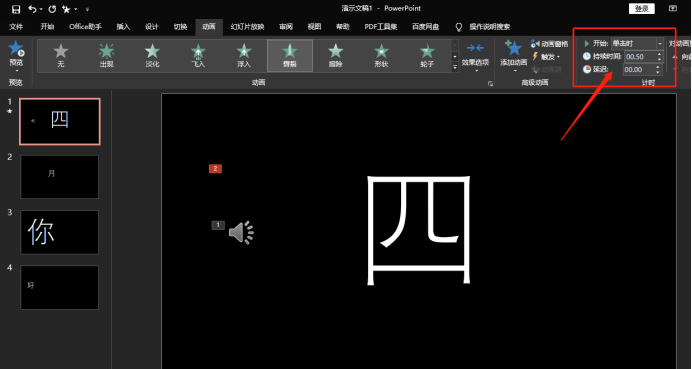Apply the 淡化 fade animation
Image resolution: width=692 pixels, height=369 pixels.
(x=152, y=55)
